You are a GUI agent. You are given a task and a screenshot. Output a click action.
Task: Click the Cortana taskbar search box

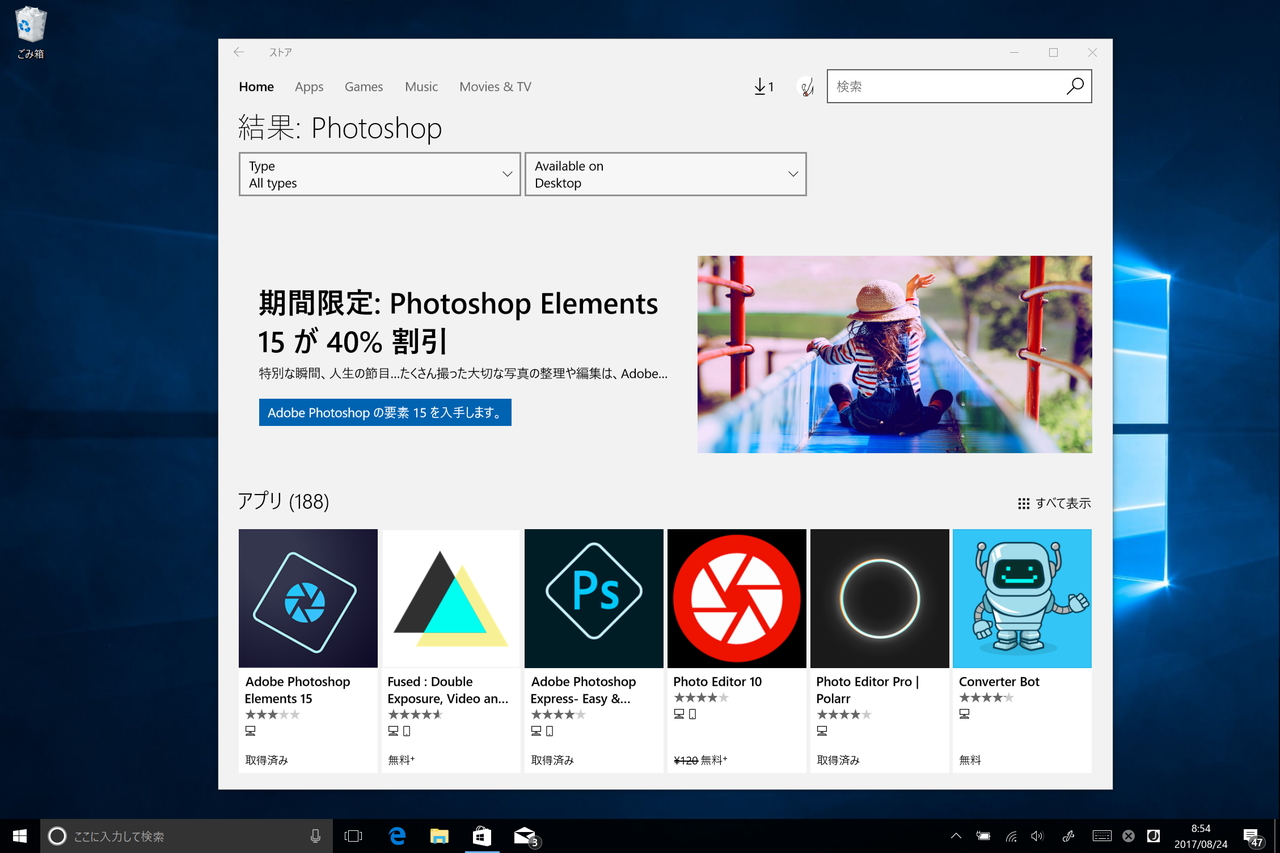tap(187, 836)
